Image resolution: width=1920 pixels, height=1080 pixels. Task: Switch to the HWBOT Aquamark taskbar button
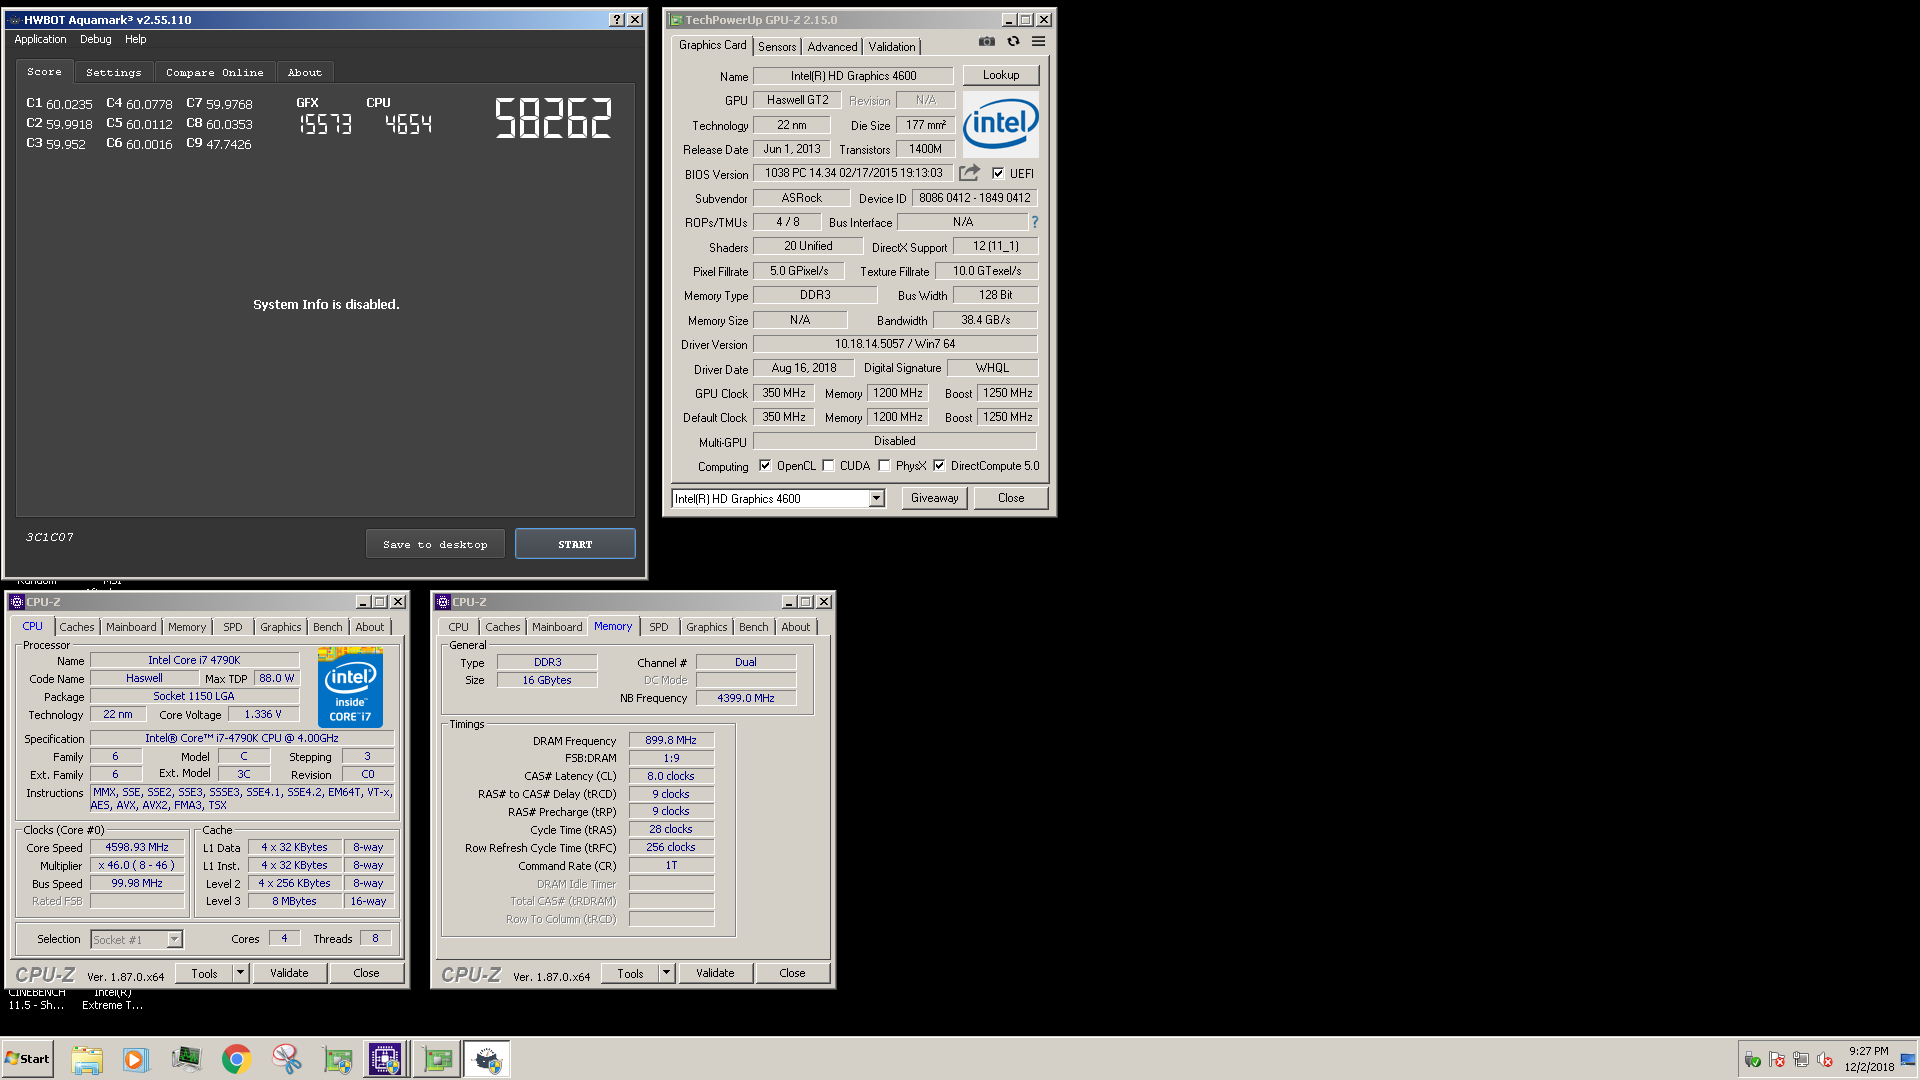(487, 1059)
